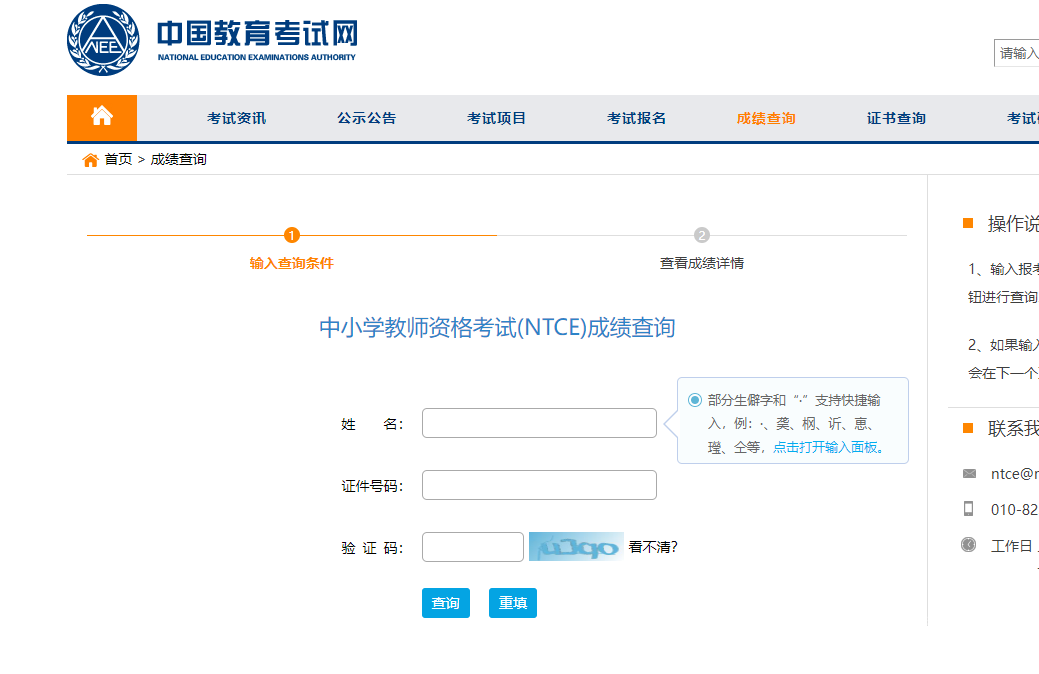Click the phone icon in contact section
This screenshot has height=674, width=1039.
point(968,508)
